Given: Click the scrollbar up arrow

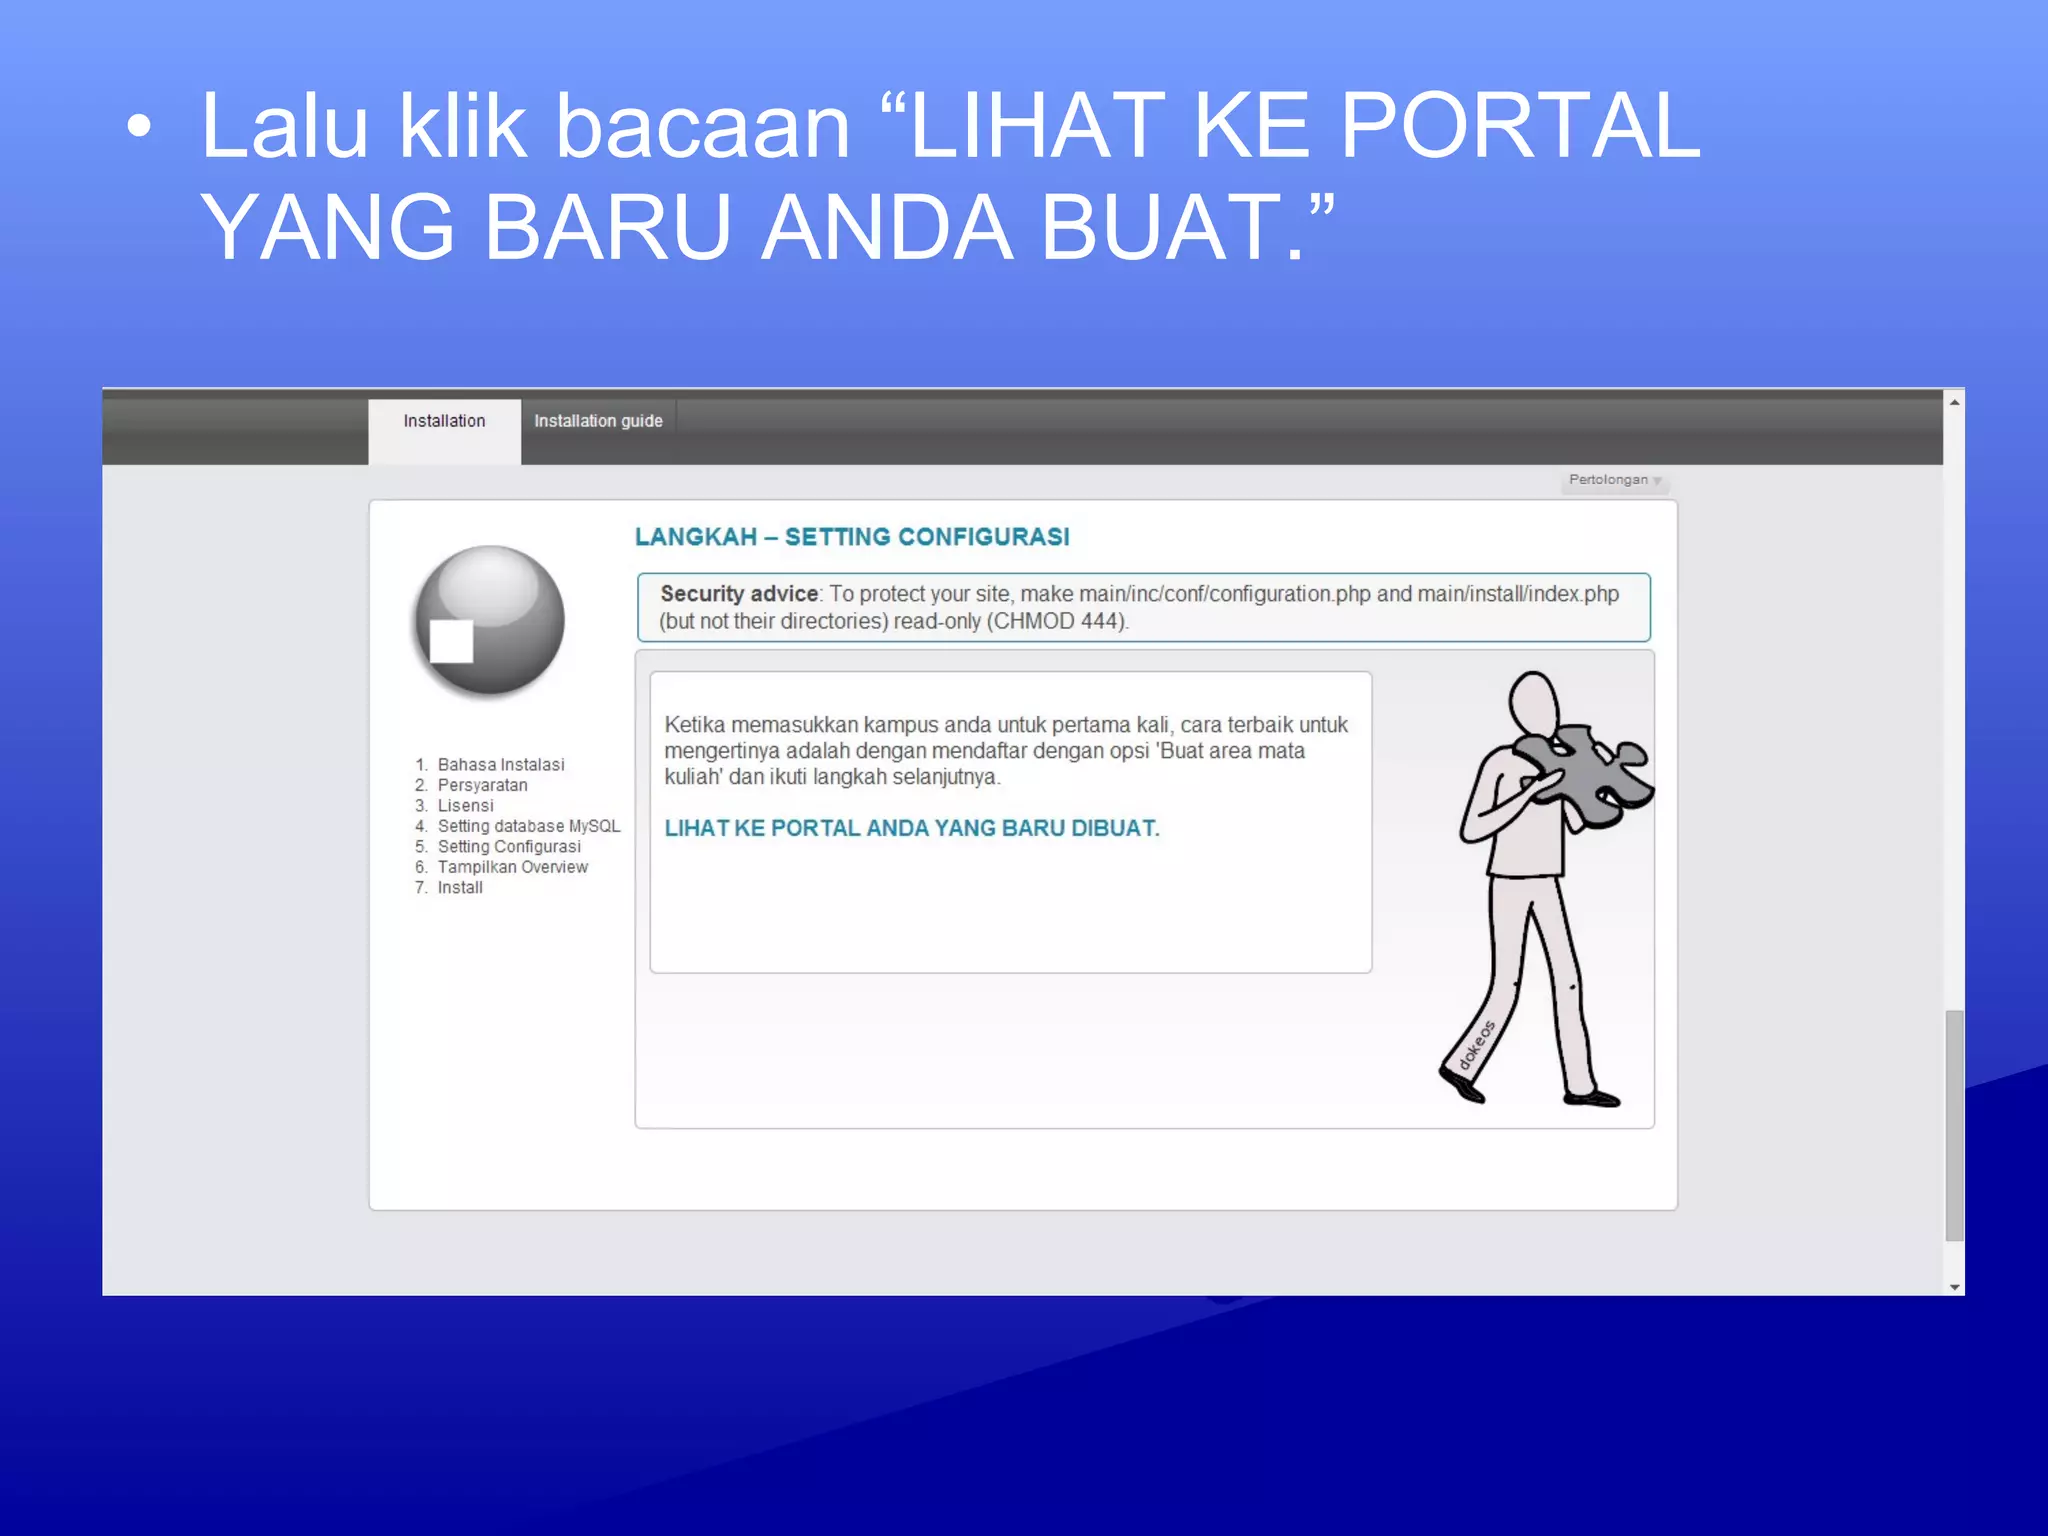Looking at the screenshot, I should click(x=1954, y=401).
